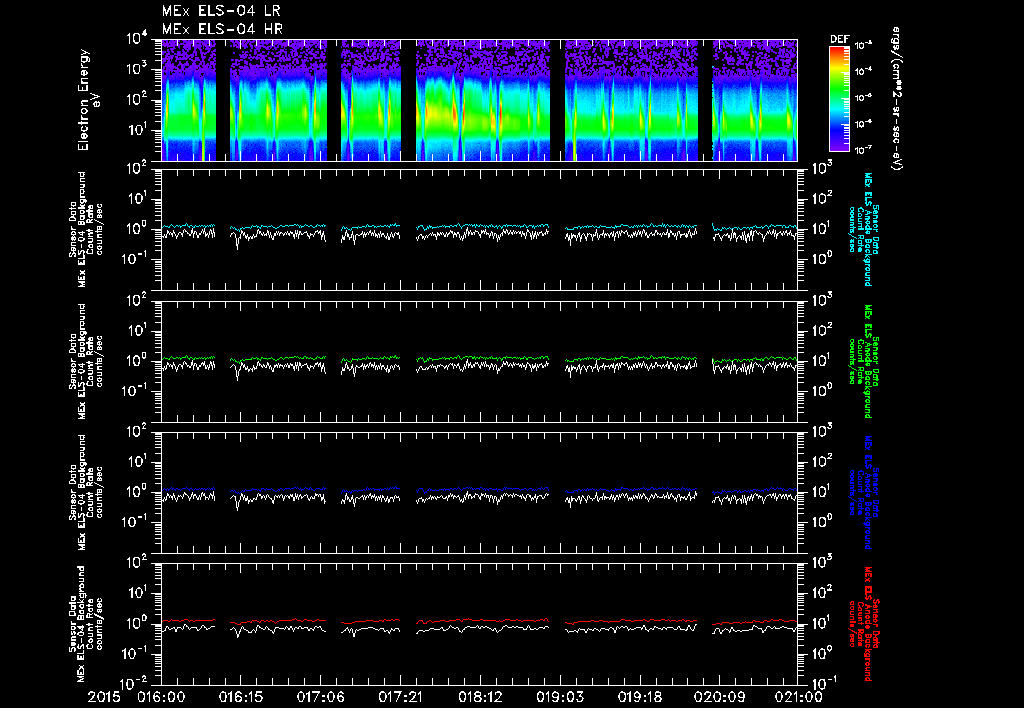Click the '019:03' time tick label
The image size is (1024, 708).
coord(560,697)
